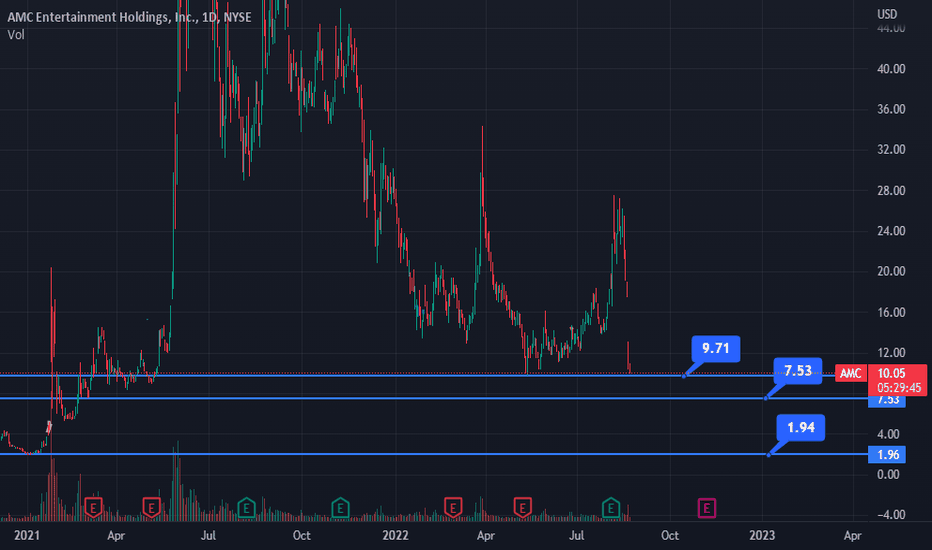Click the 16.00 price axis label

pyautogui.click(x=891, y=313)
